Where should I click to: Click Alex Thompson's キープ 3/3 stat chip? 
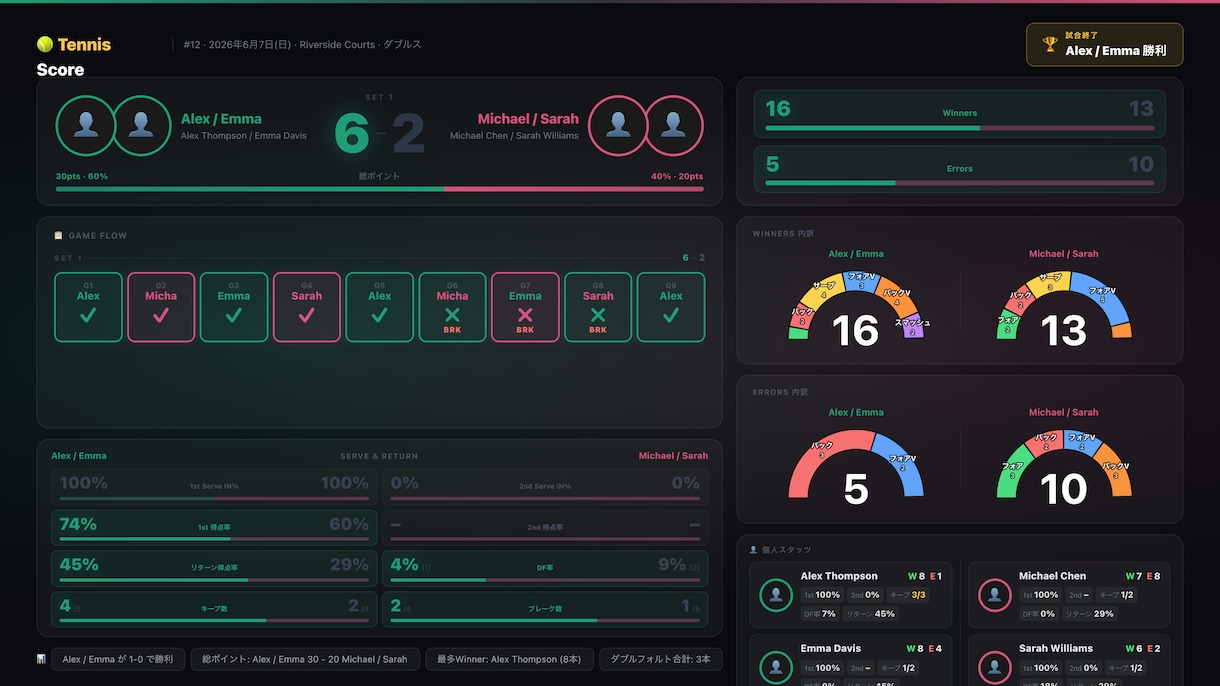[908, 595]
